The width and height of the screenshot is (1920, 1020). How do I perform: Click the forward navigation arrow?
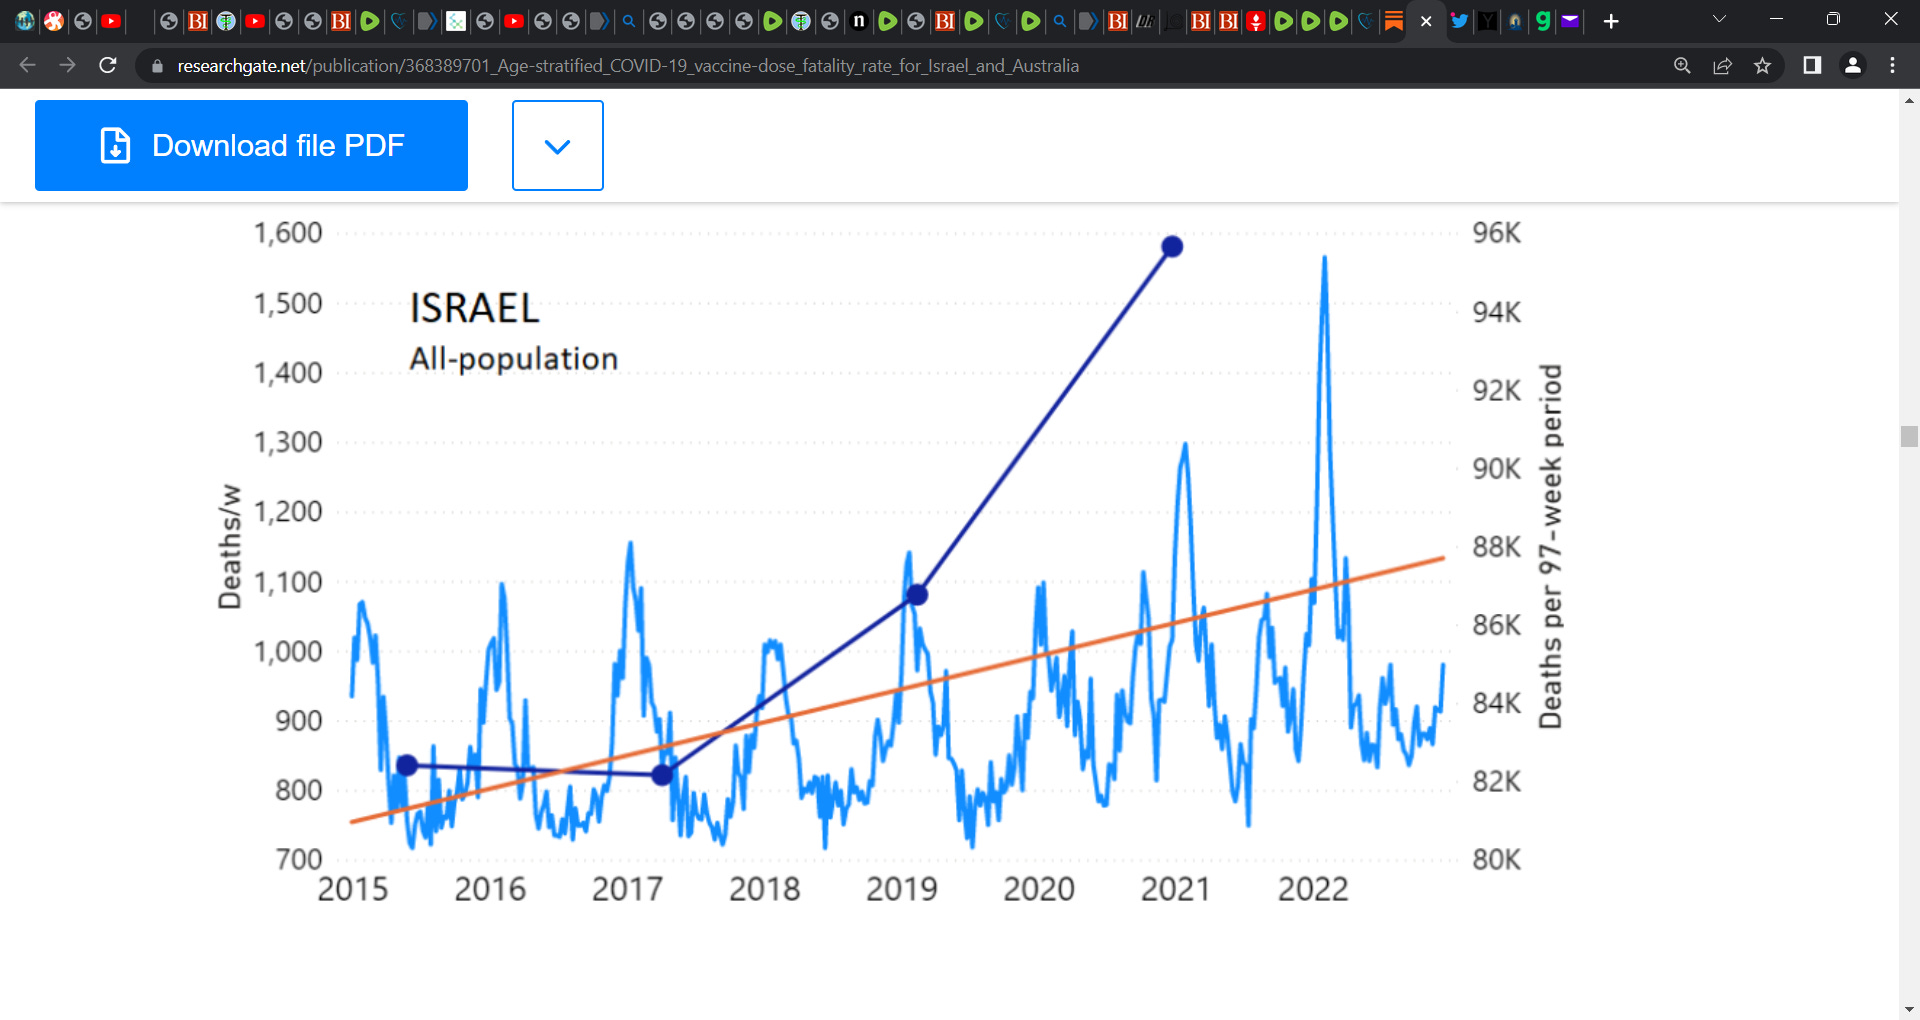coord(67,65)
